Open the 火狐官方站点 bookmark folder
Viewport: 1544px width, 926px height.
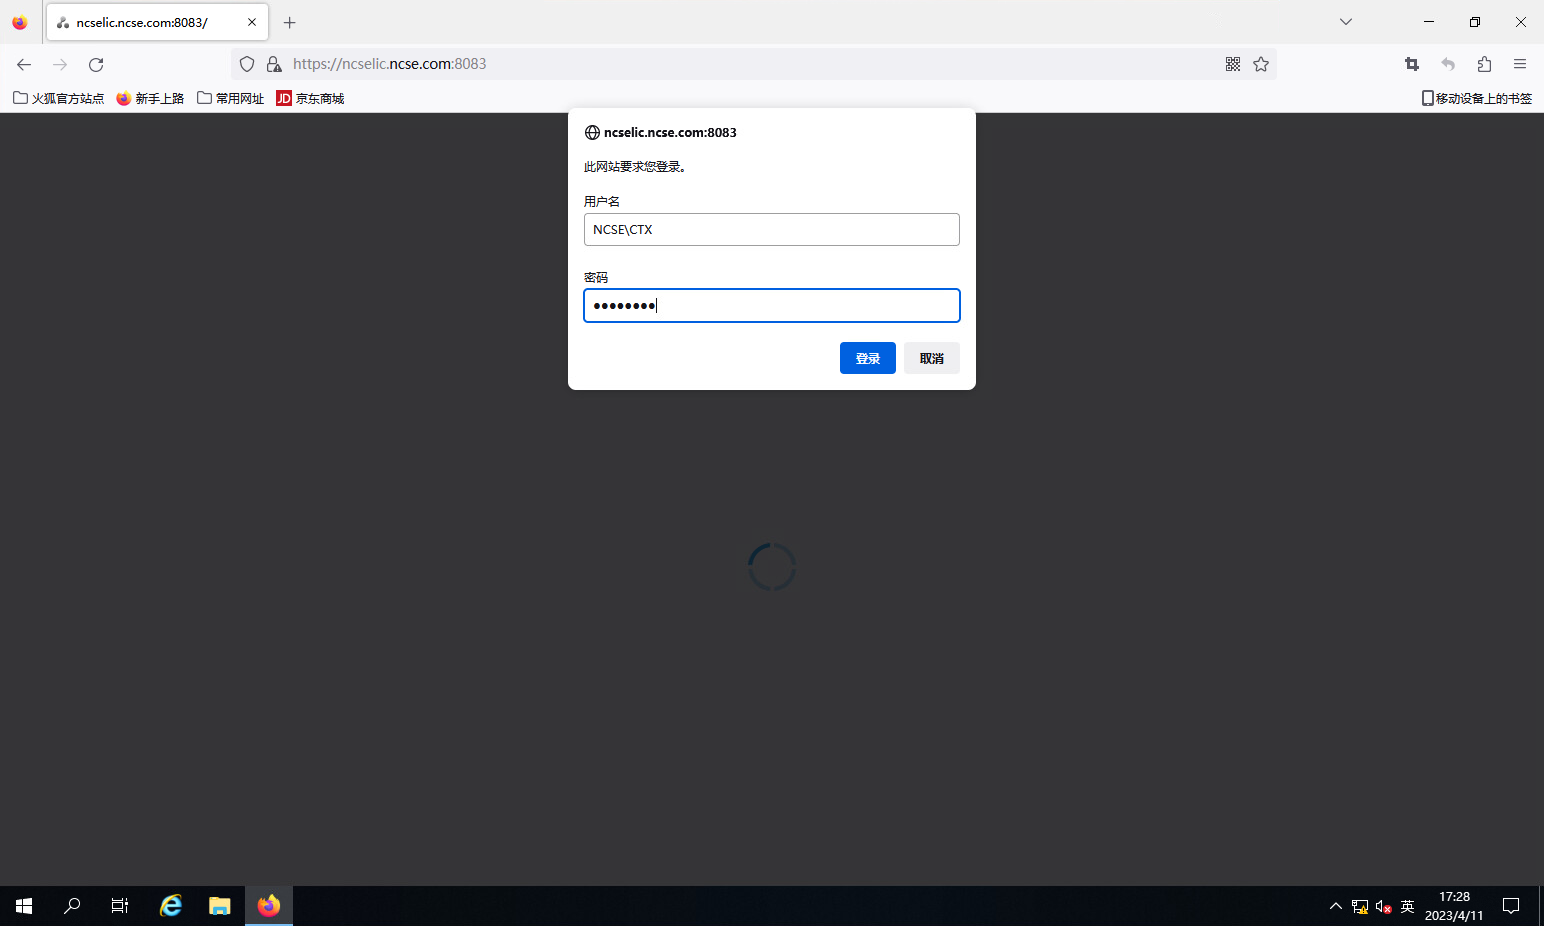click(x=59, y=98)
